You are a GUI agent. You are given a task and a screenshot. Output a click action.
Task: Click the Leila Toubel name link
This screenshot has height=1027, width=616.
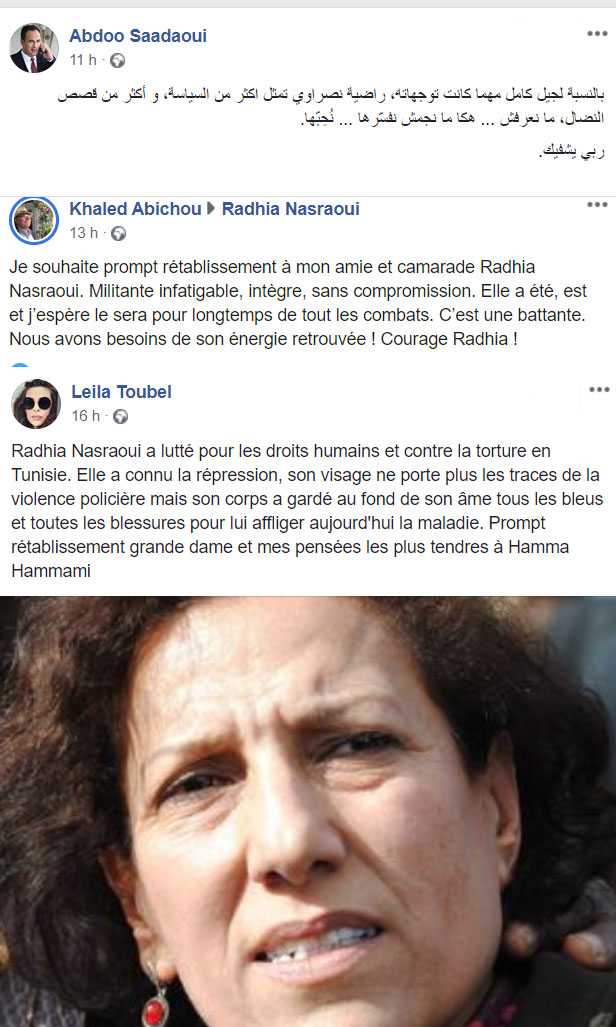pos(121,392)
